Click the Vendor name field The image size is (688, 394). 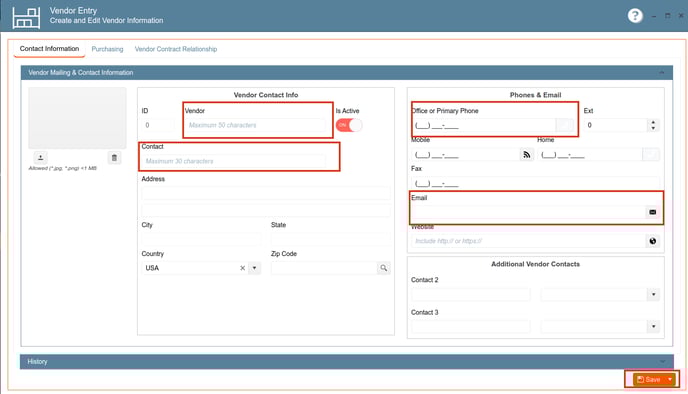255,125
